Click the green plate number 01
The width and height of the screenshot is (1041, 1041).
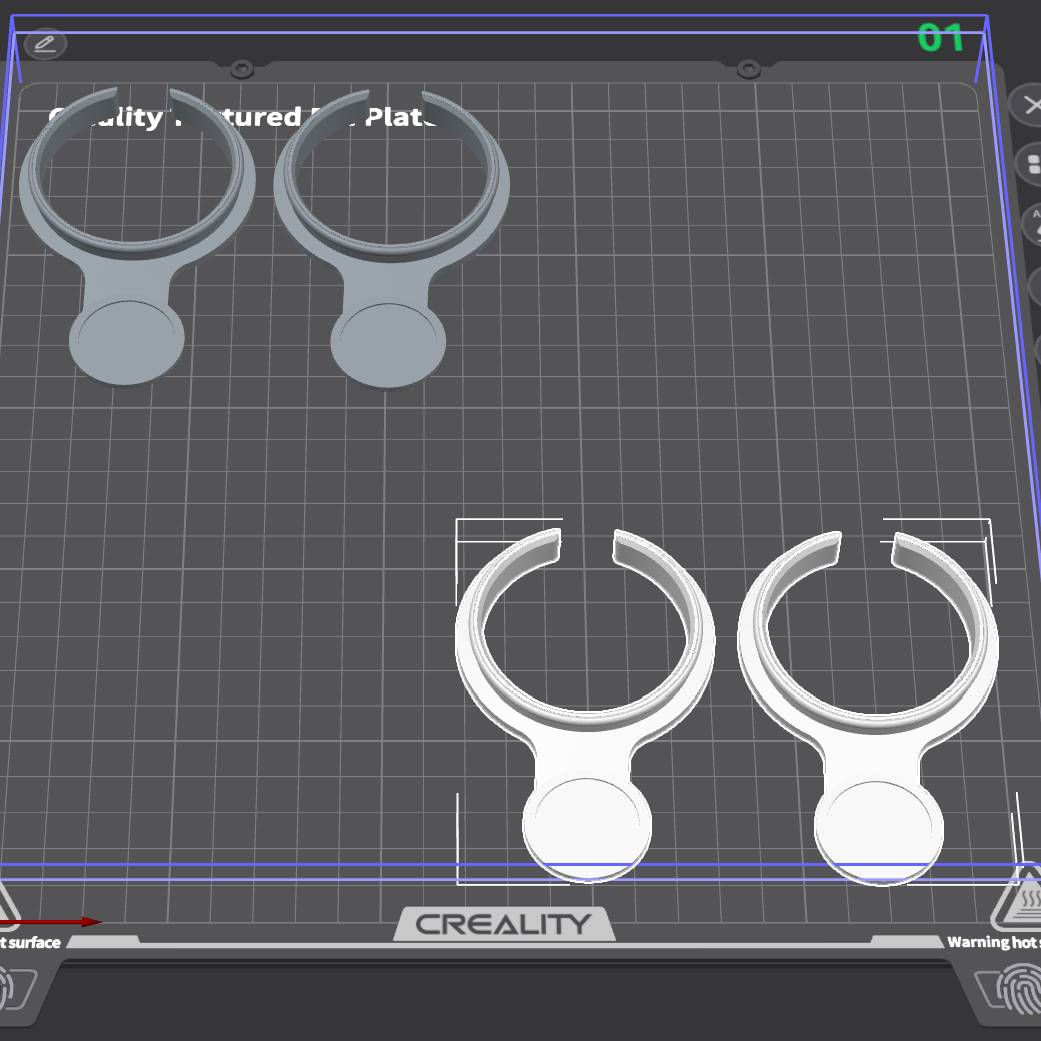(x=940, y=37)
